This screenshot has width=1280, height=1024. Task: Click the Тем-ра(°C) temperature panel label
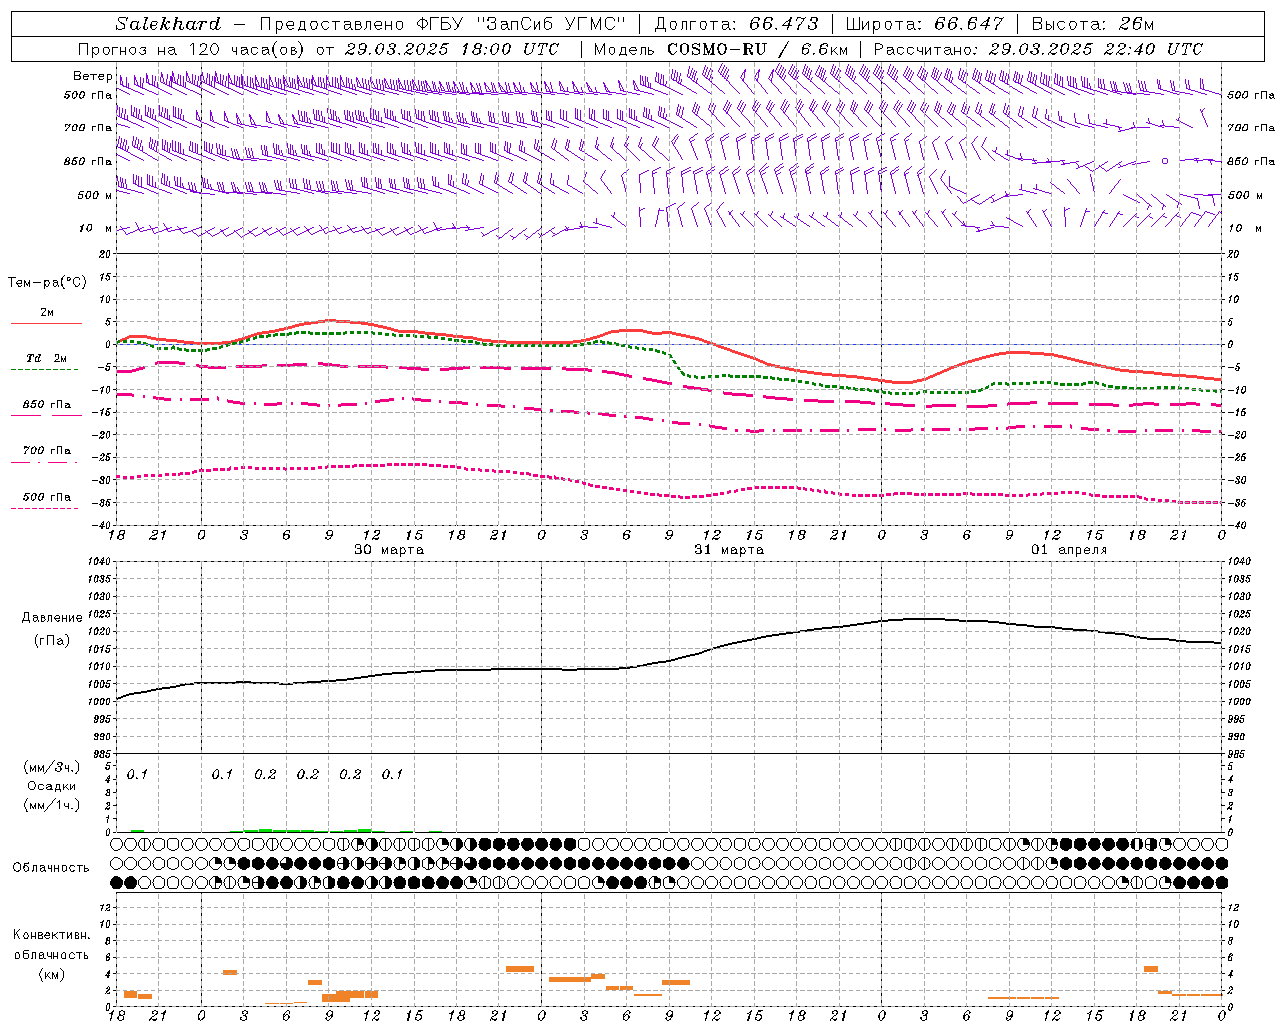click(47, 283)
